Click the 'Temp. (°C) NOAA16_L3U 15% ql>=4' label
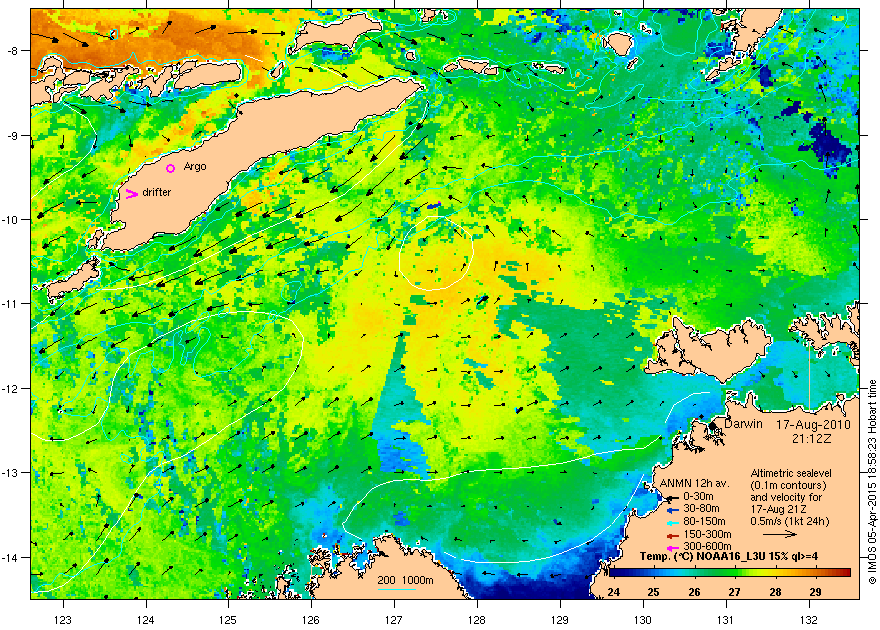The height and width of the screenshot is (630, 880). 728,557
